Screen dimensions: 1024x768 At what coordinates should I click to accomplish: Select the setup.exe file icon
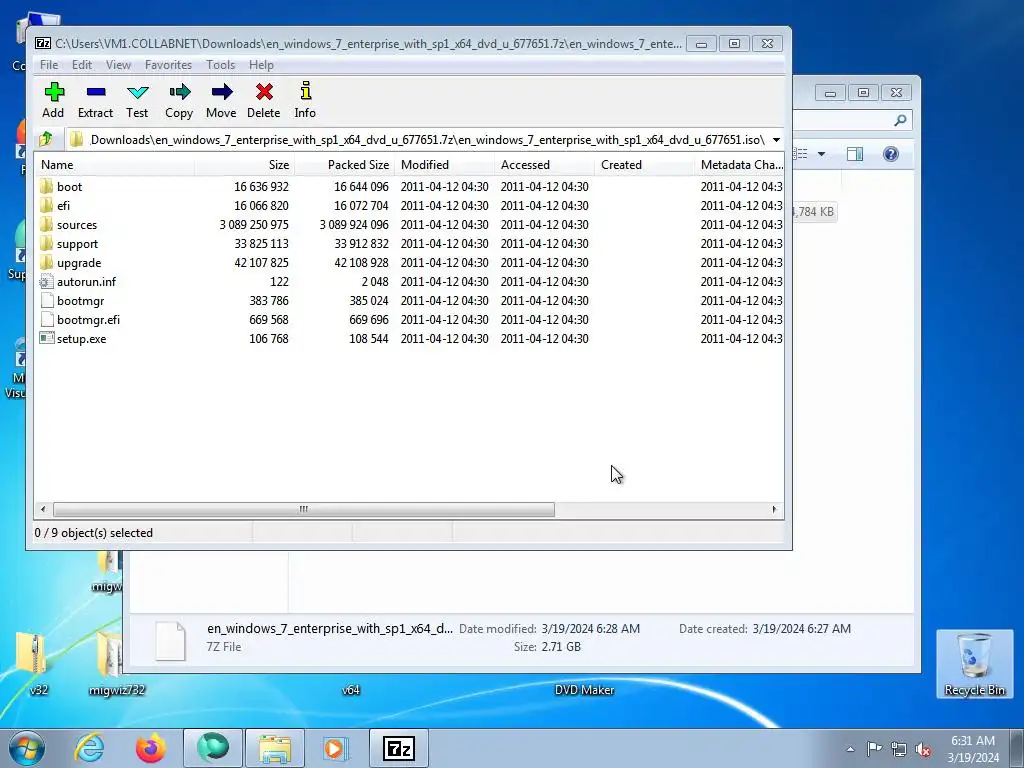point(46,338)
